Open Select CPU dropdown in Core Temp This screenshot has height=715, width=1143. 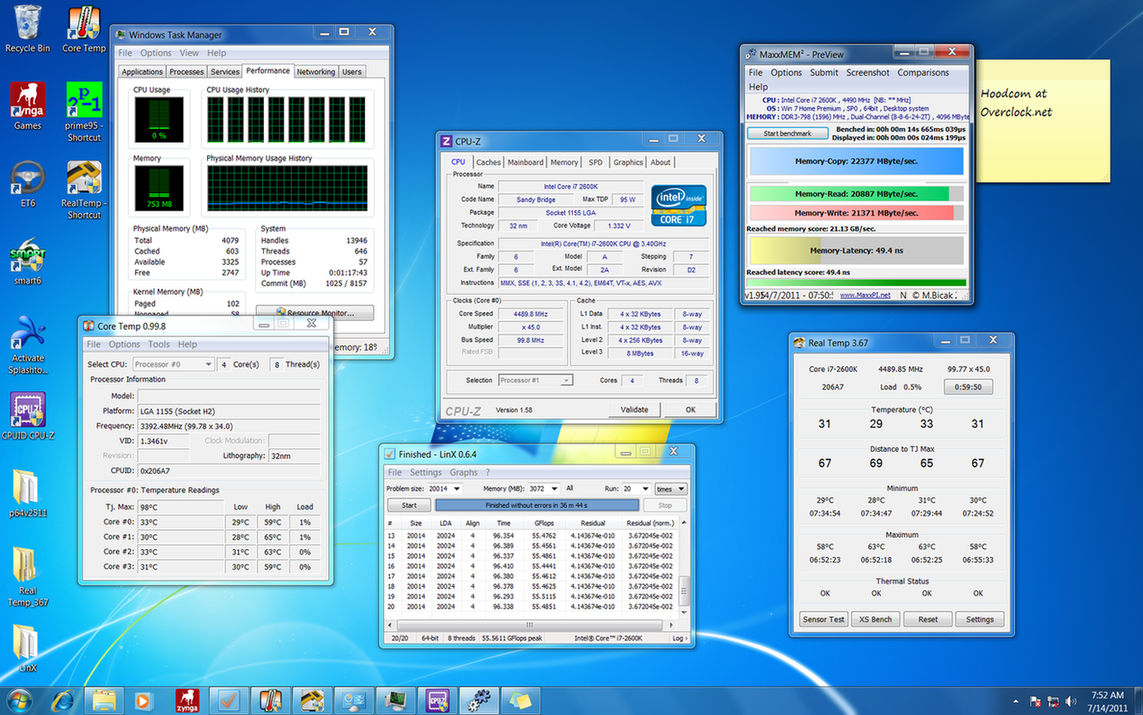[173, 364]
